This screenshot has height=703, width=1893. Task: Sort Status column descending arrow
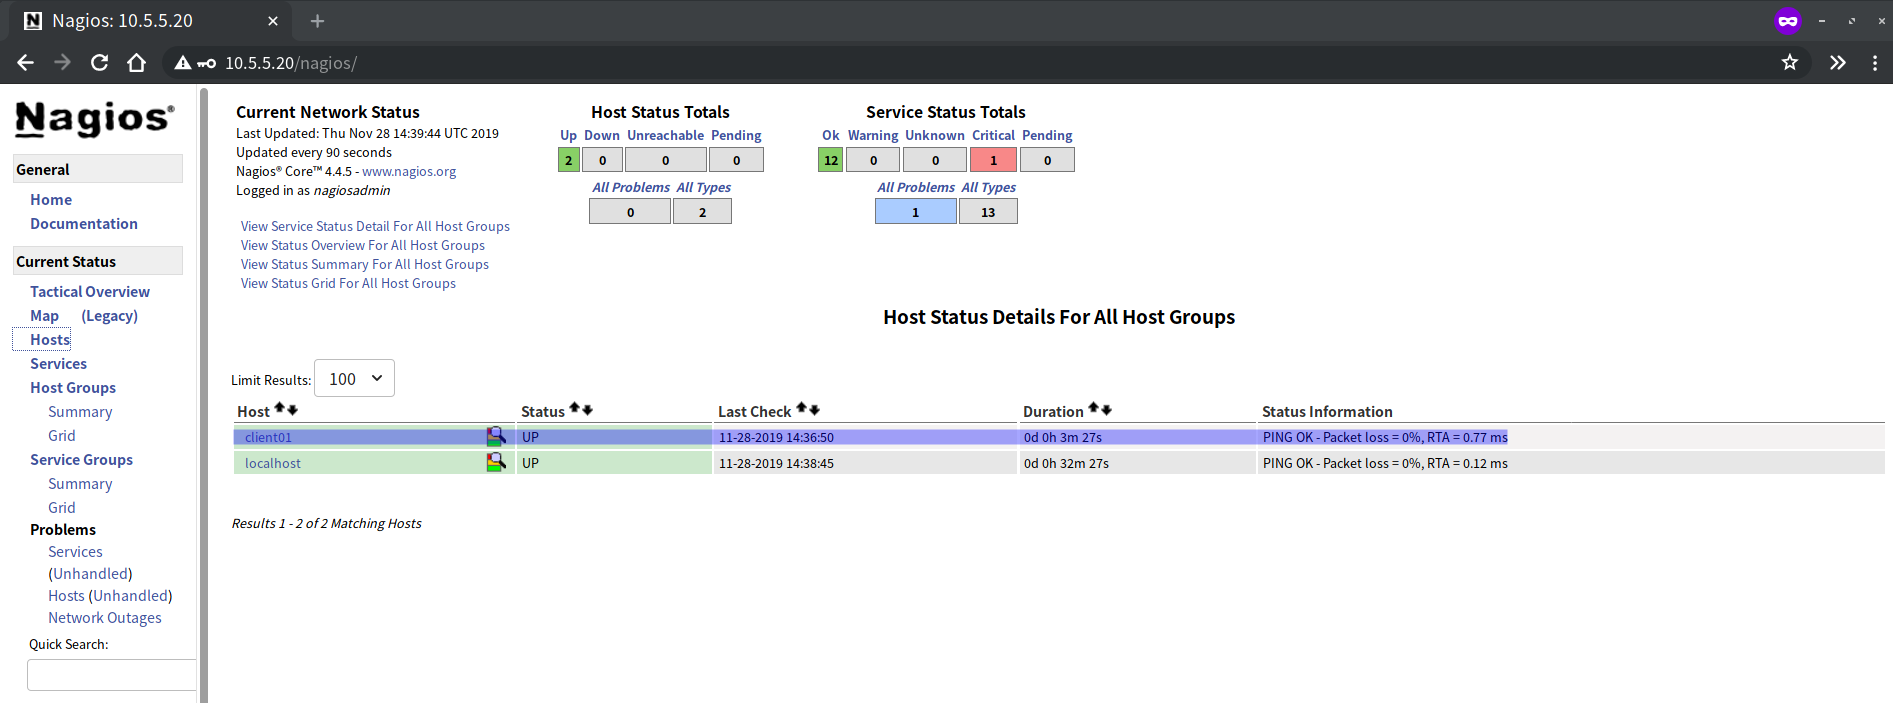pyautogui.click(x=587, y=409)
